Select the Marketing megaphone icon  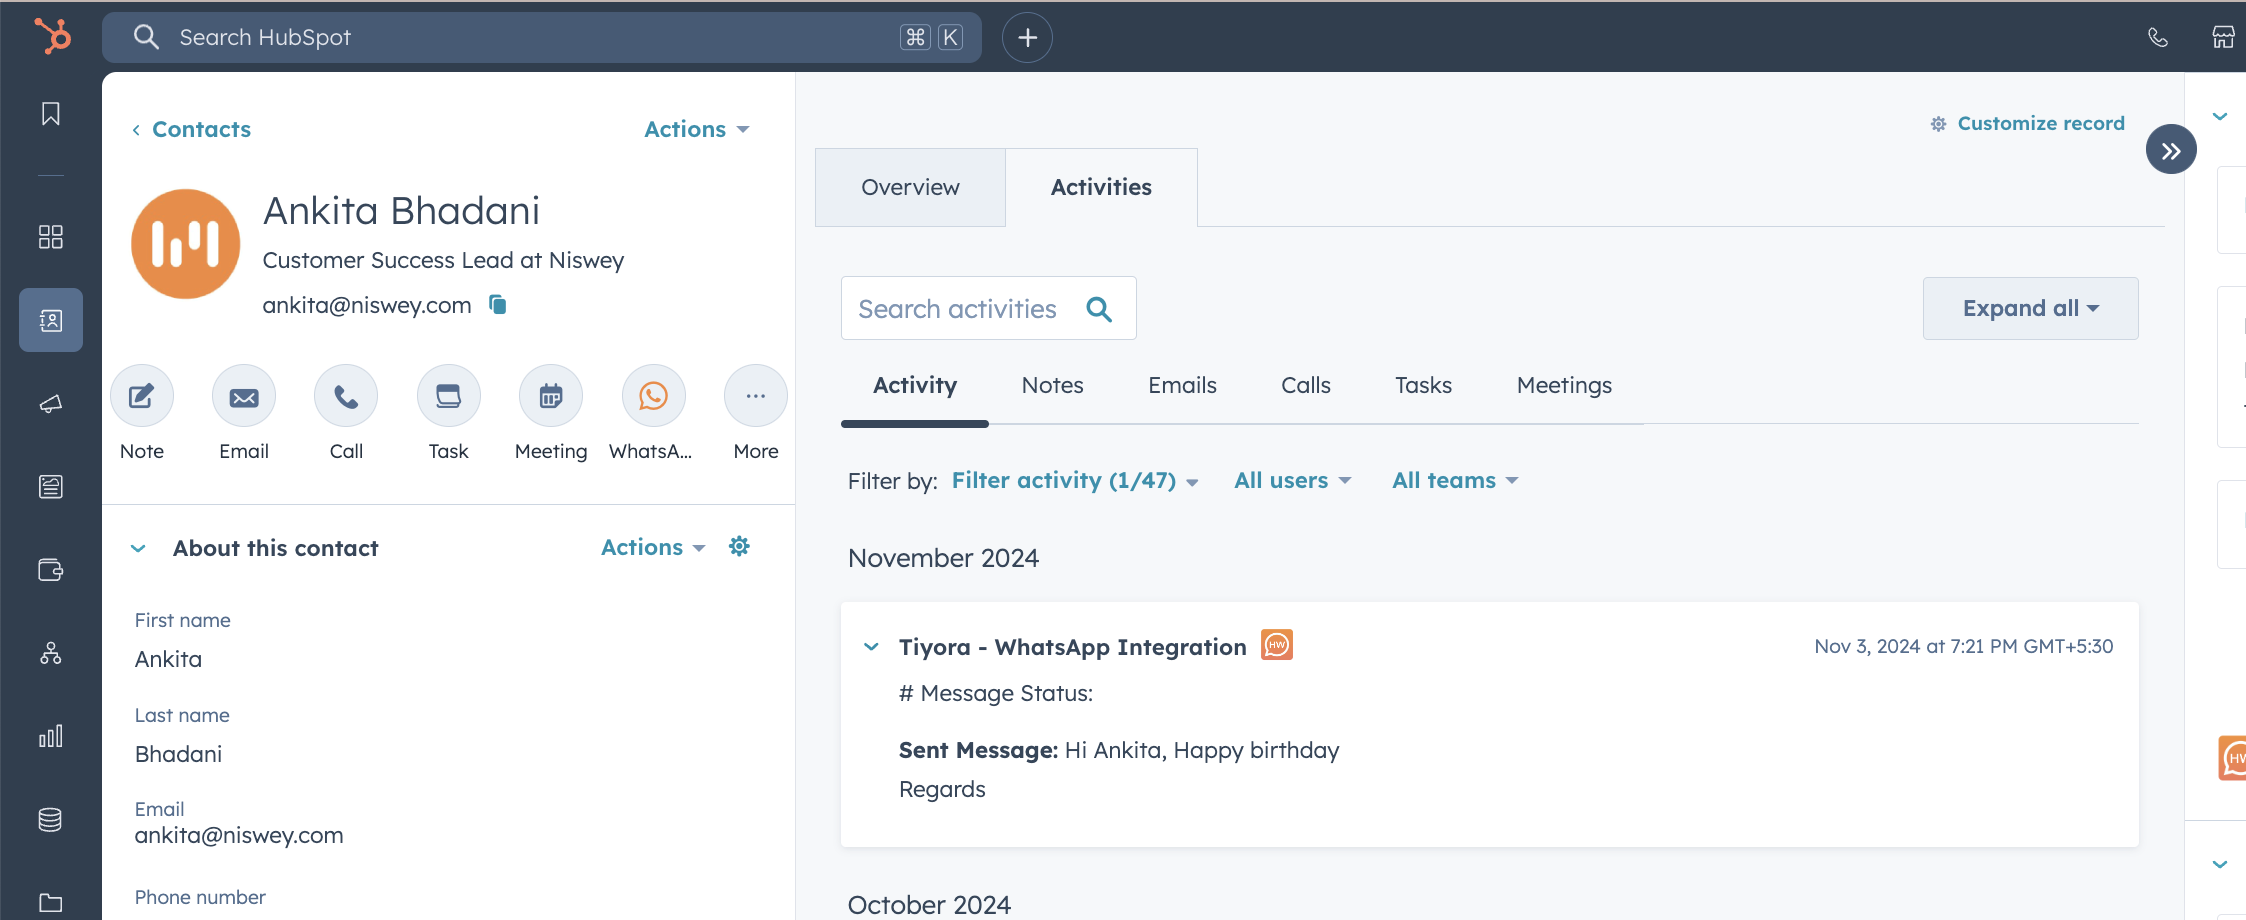(x=50, y=404)
